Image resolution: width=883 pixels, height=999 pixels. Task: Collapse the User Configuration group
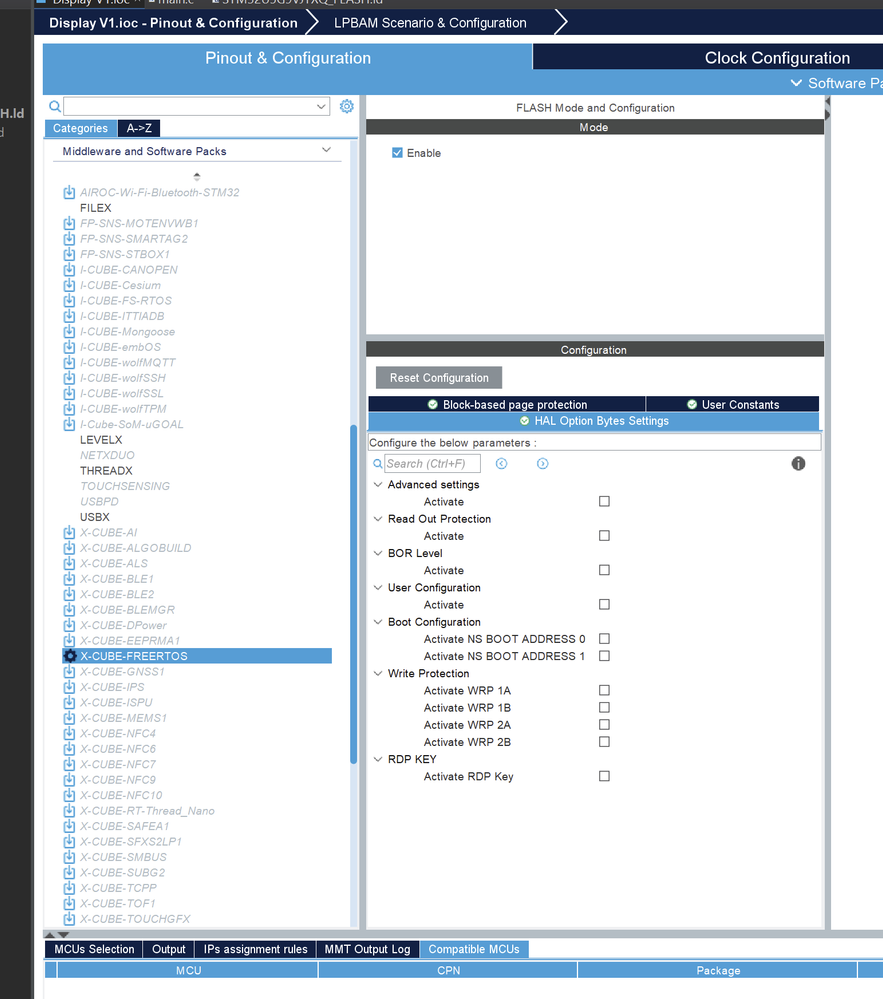pyautogui.click(x=378, y=588)
